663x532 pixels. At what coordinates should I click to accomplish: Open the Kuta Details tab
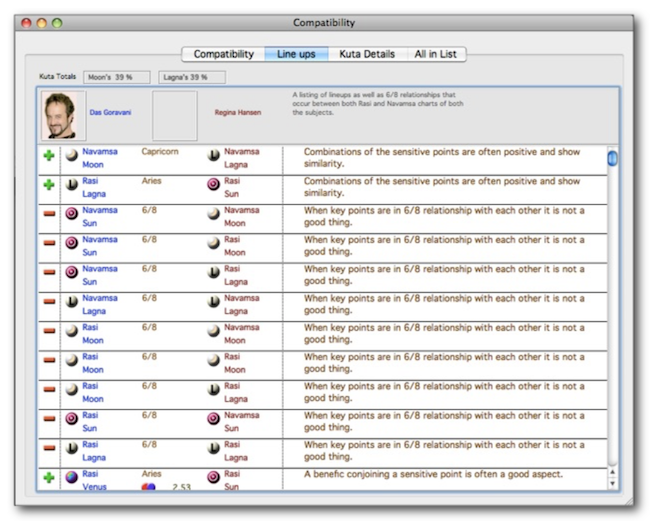pos(366,54)
